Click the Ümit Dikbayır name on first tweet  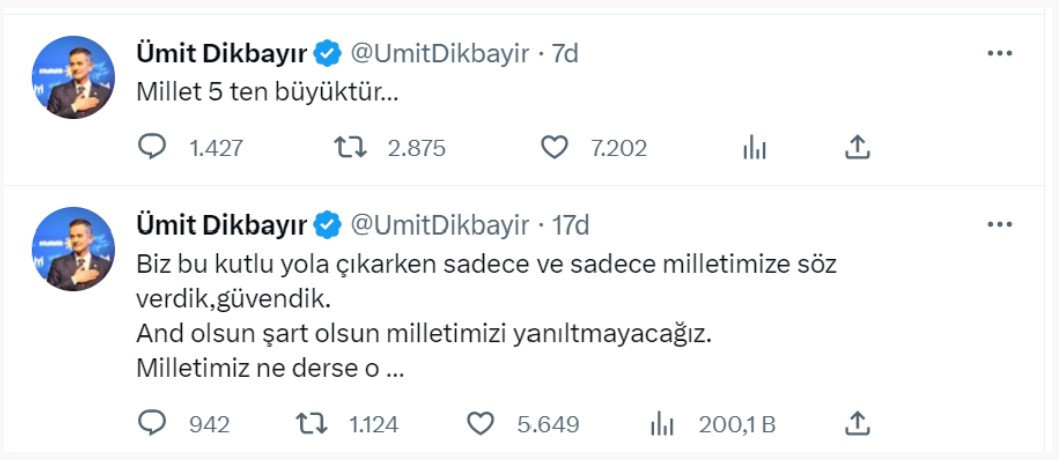(x=221, y=54)
